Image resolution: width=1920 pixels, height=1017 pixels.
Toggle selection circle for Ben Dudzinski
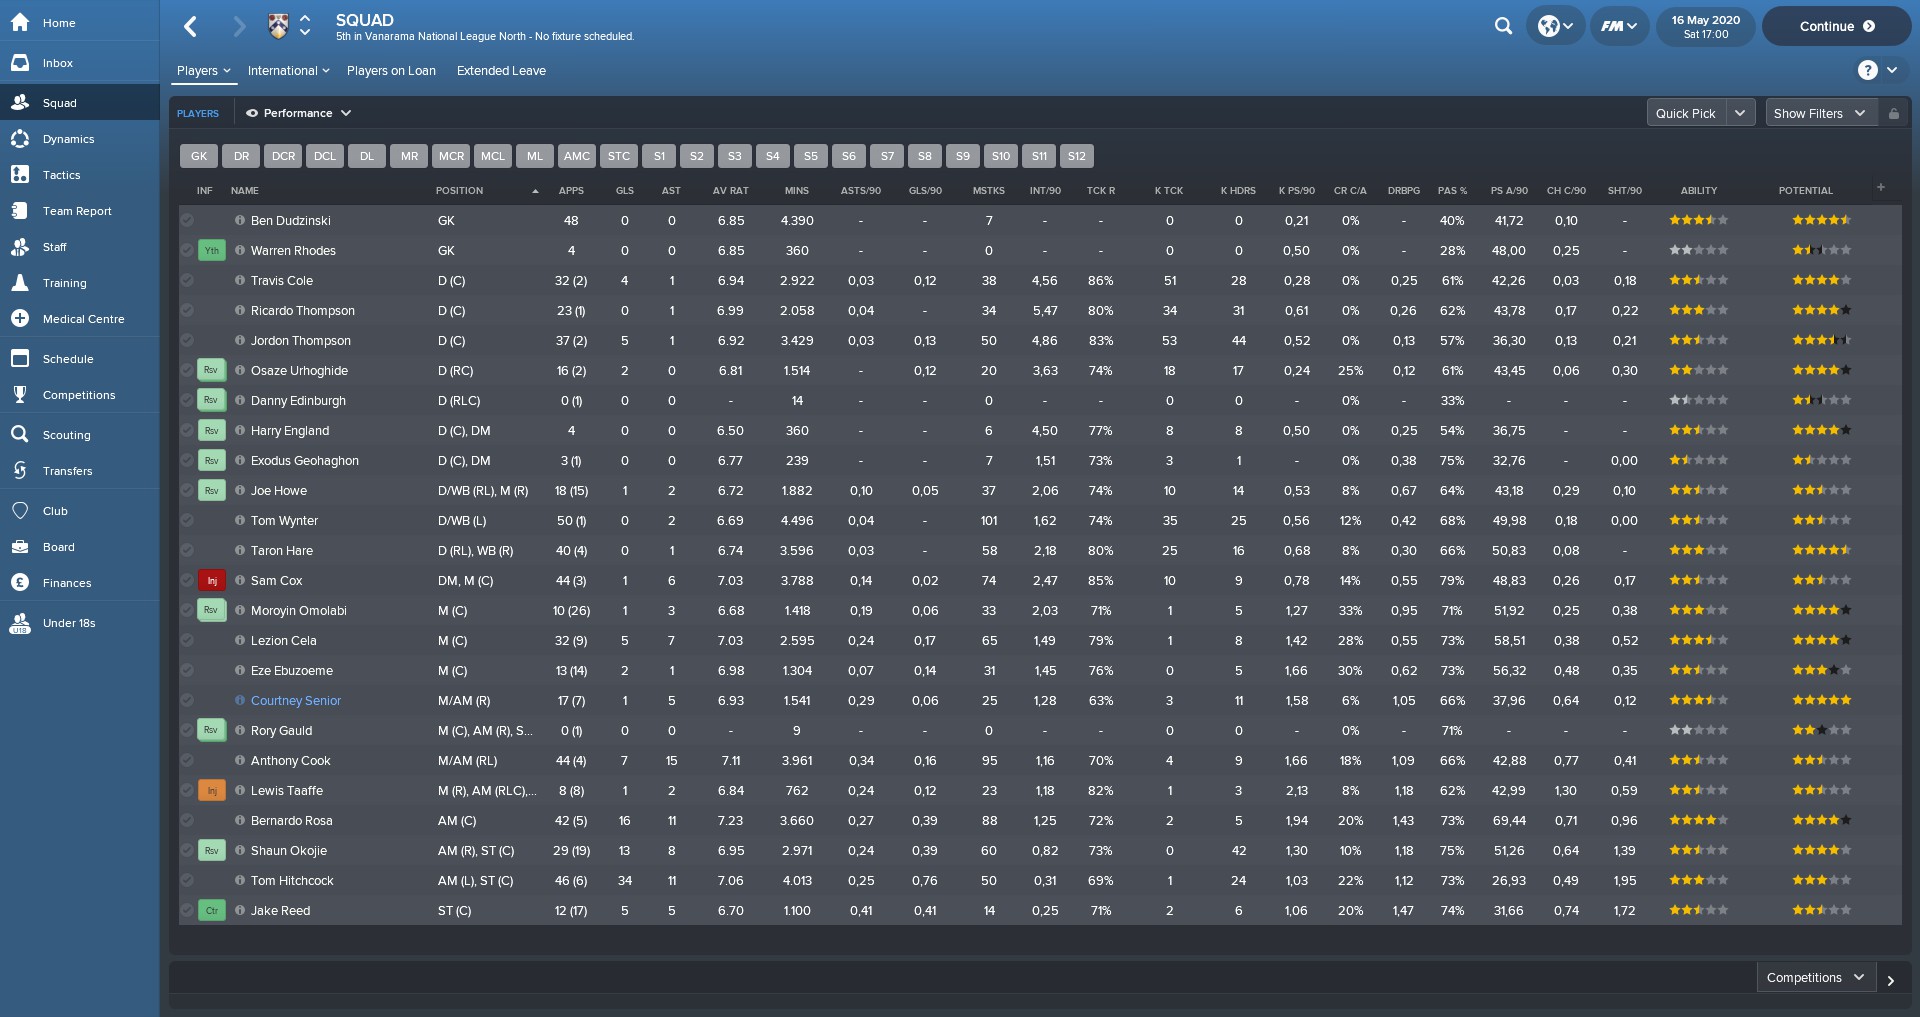tap(187, 220)
